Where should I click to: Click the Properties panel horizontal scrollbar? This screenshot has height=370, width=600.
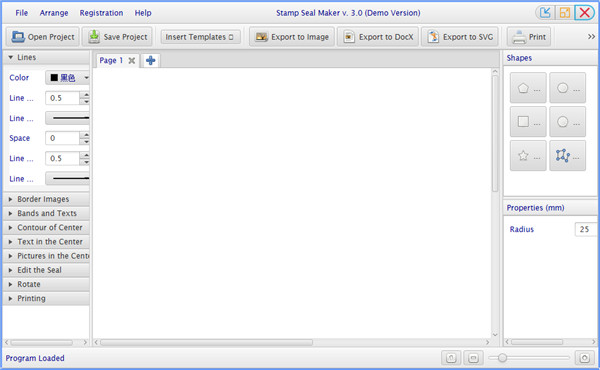pyautogui.click(x=537, y=342)
